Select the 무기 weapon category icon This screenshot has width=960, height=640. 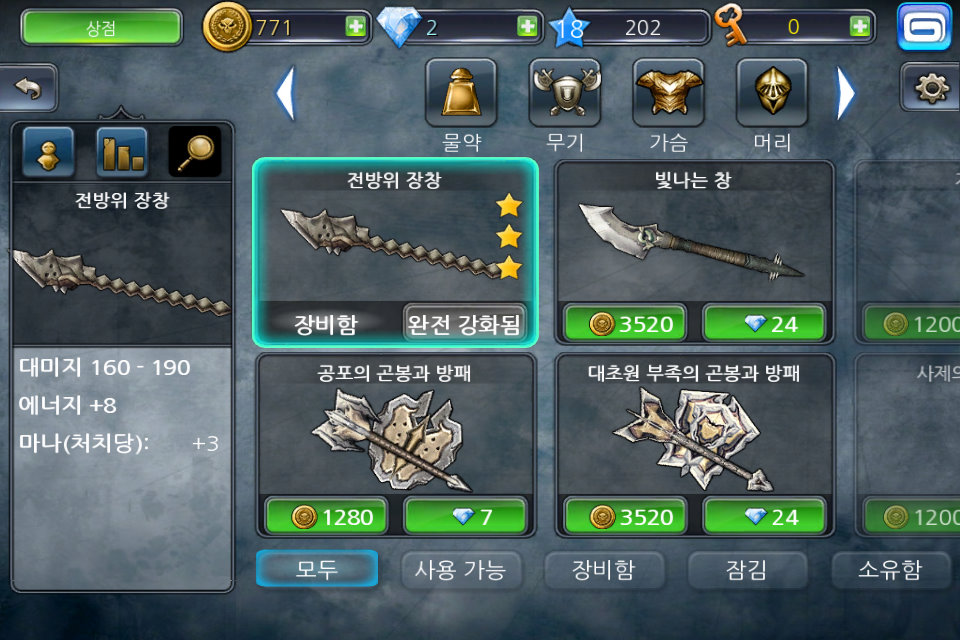tap(564, 93)
